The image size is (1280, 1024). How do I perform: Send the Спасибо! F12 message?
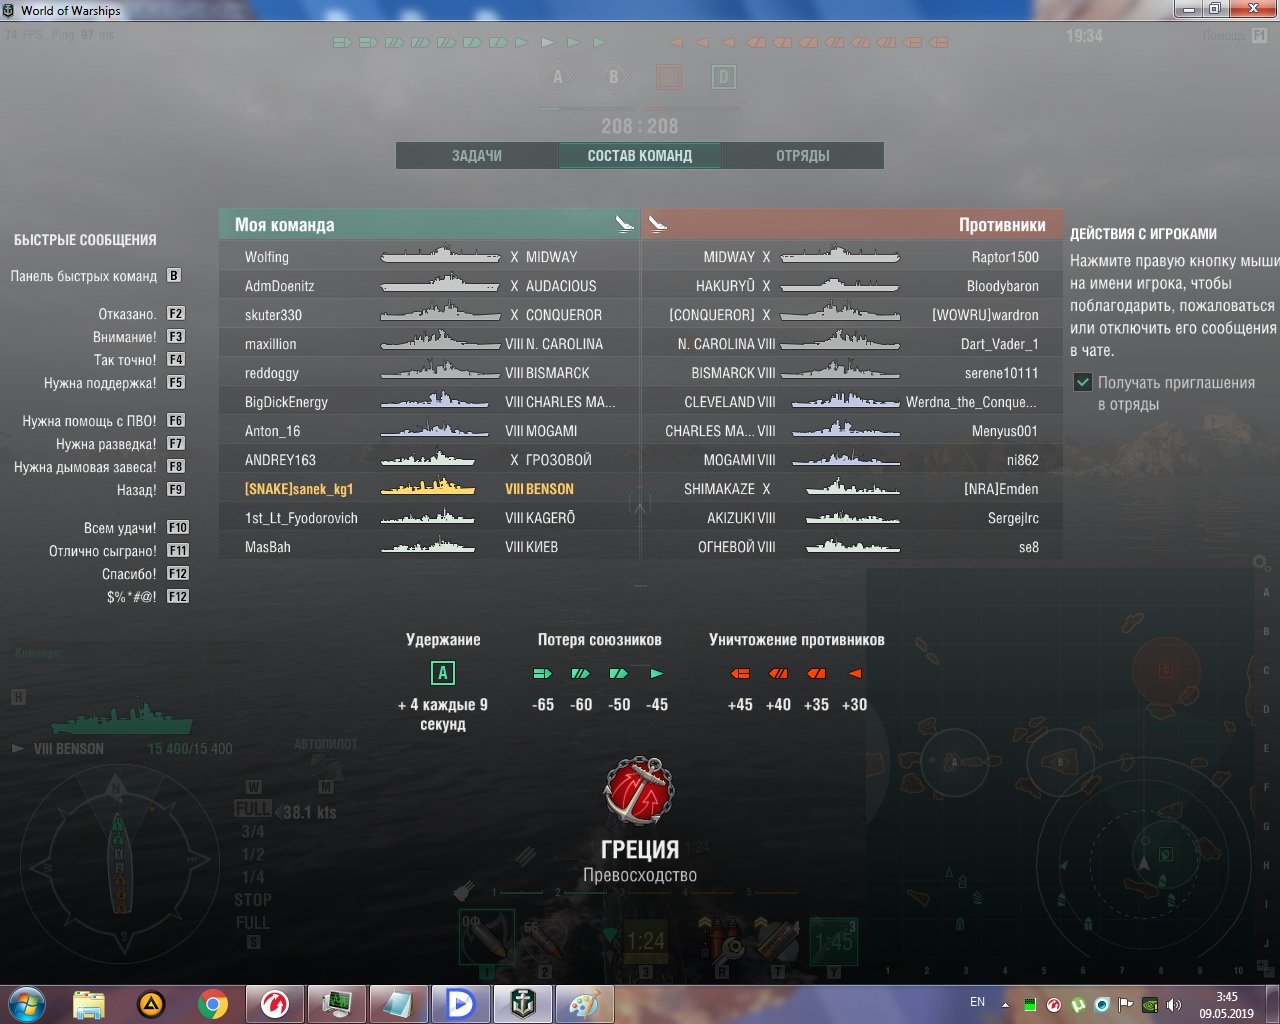[x=145, y=574]
